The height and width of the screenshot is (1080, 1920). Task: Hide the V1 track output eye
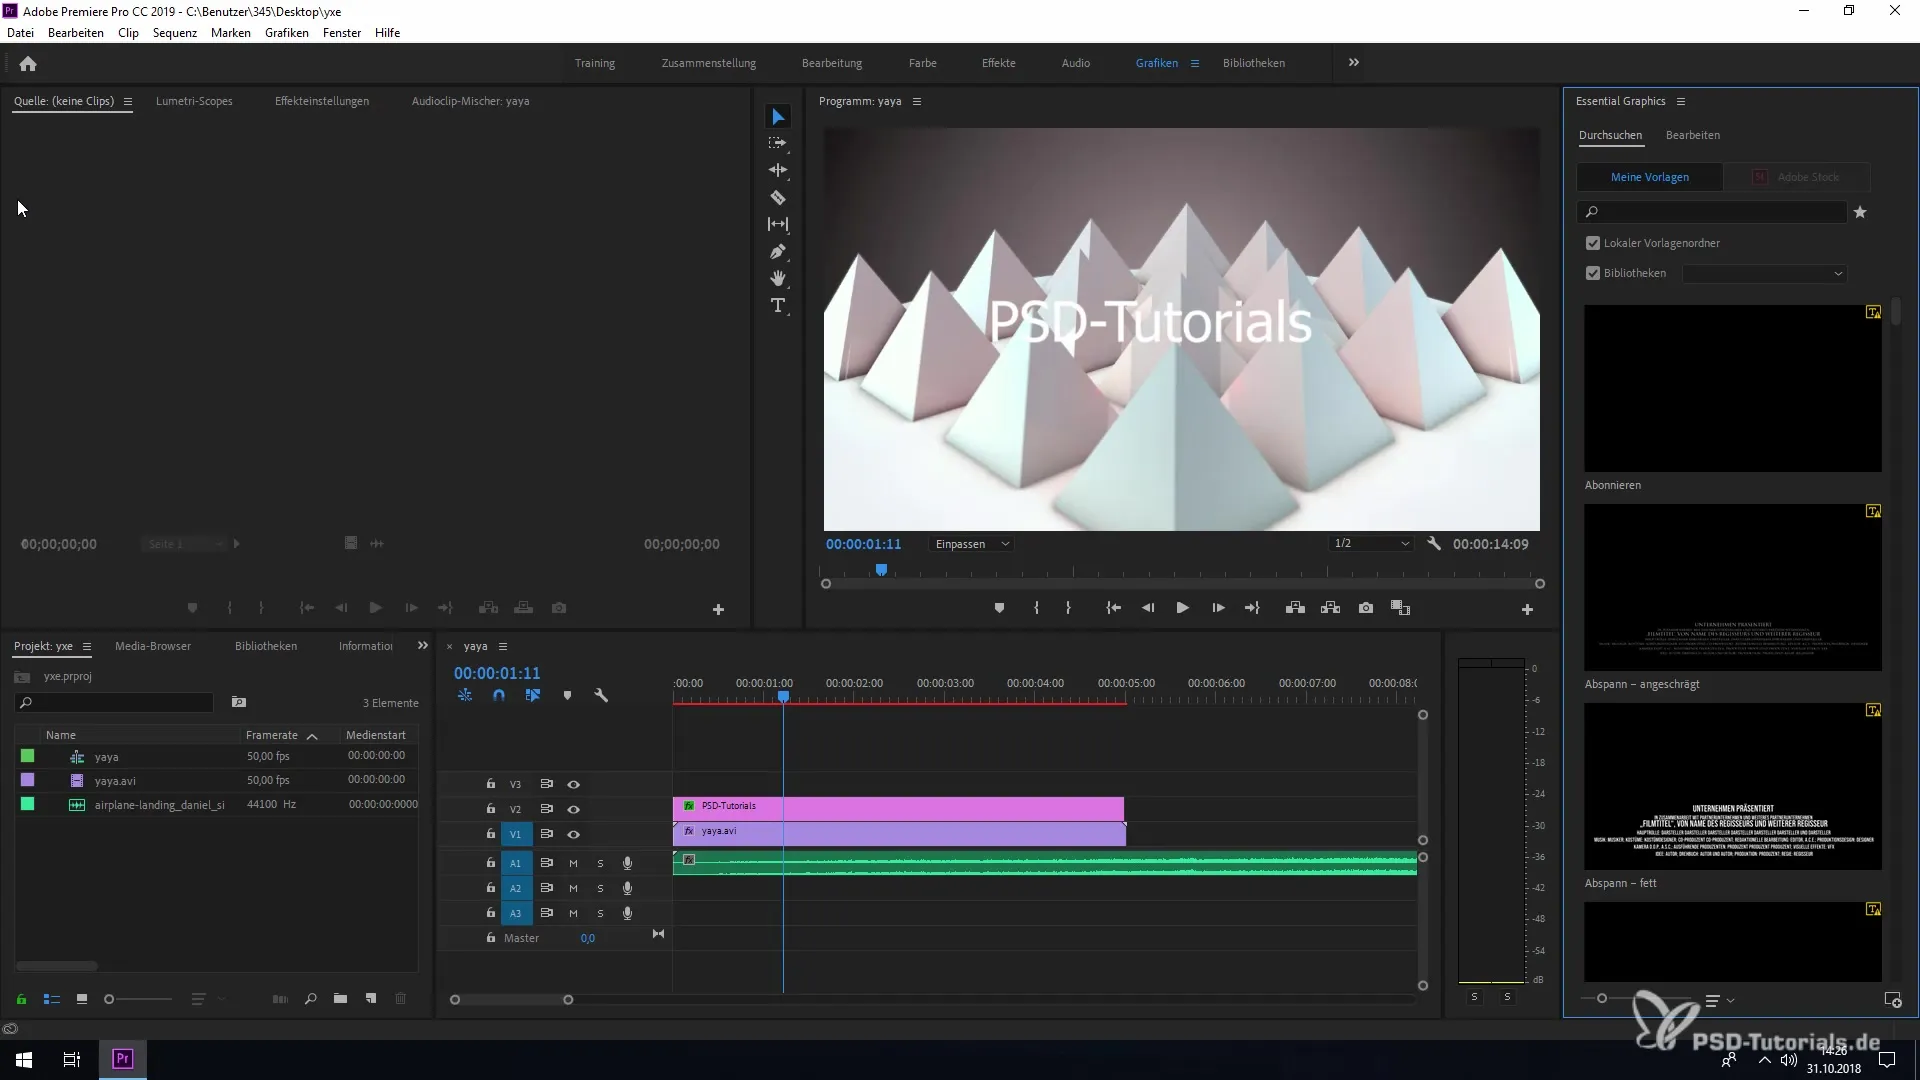click(574, 834)
